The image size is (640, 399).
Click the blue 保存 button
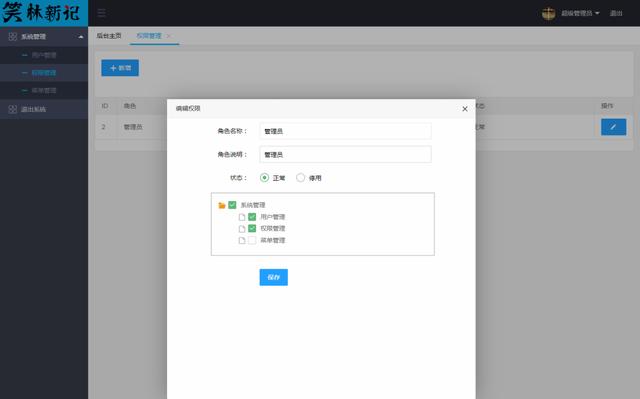tap(273, 277)
